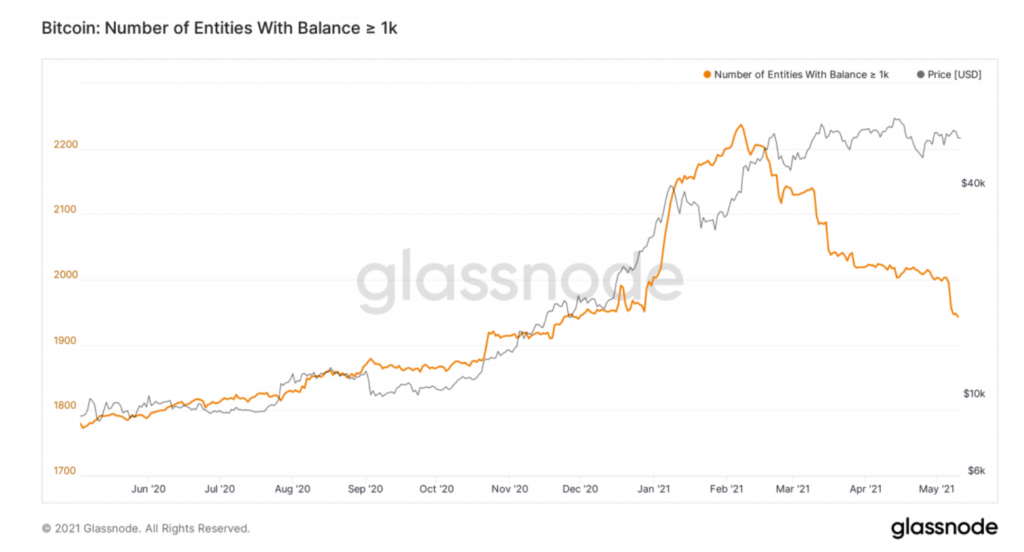Click the chart title text
The width and height of the screenshot is (1024, 552).
point(220,28)
